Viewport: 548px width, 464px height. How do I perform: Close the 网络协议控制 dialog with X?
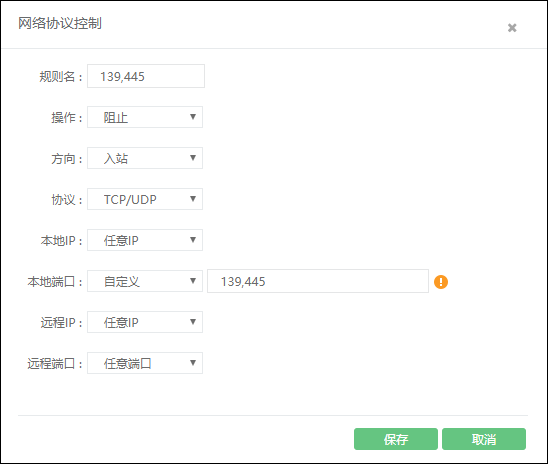(x=512, y=28)
